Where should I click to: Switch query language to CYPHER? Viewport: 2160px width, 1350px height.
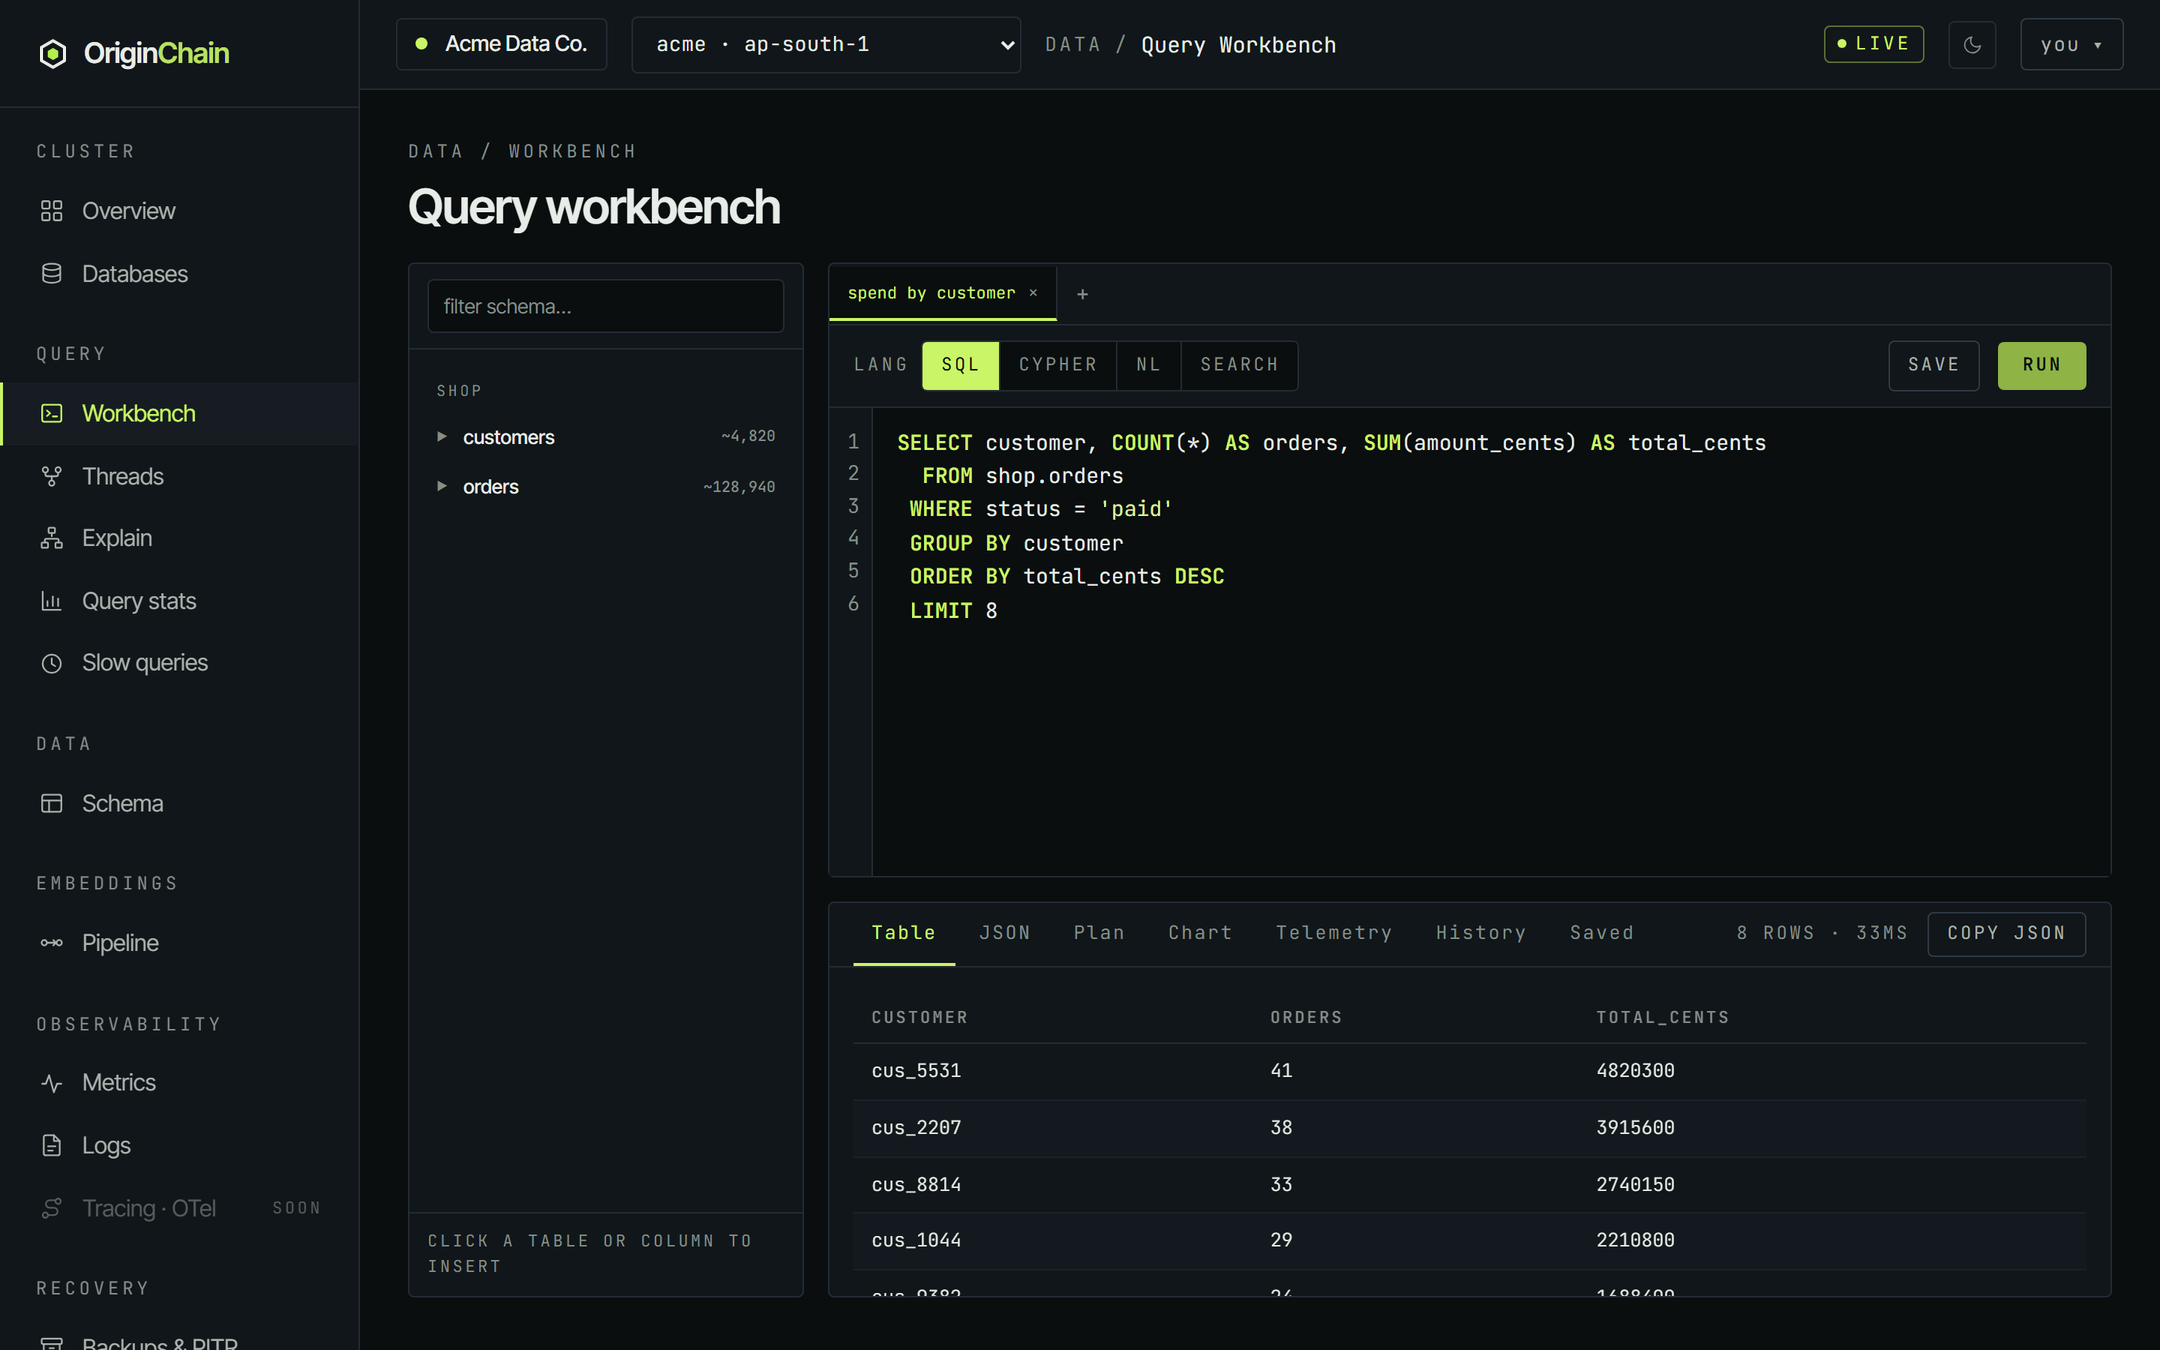click(1058, 365)
